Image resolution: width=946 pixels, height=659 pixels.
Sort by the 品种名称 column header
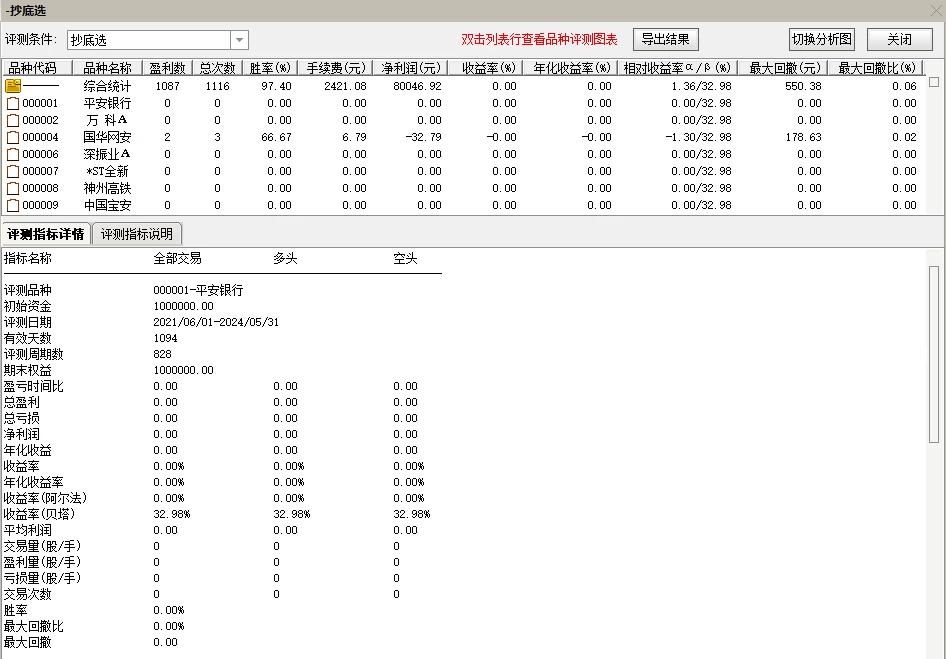(x=107, y=68)
